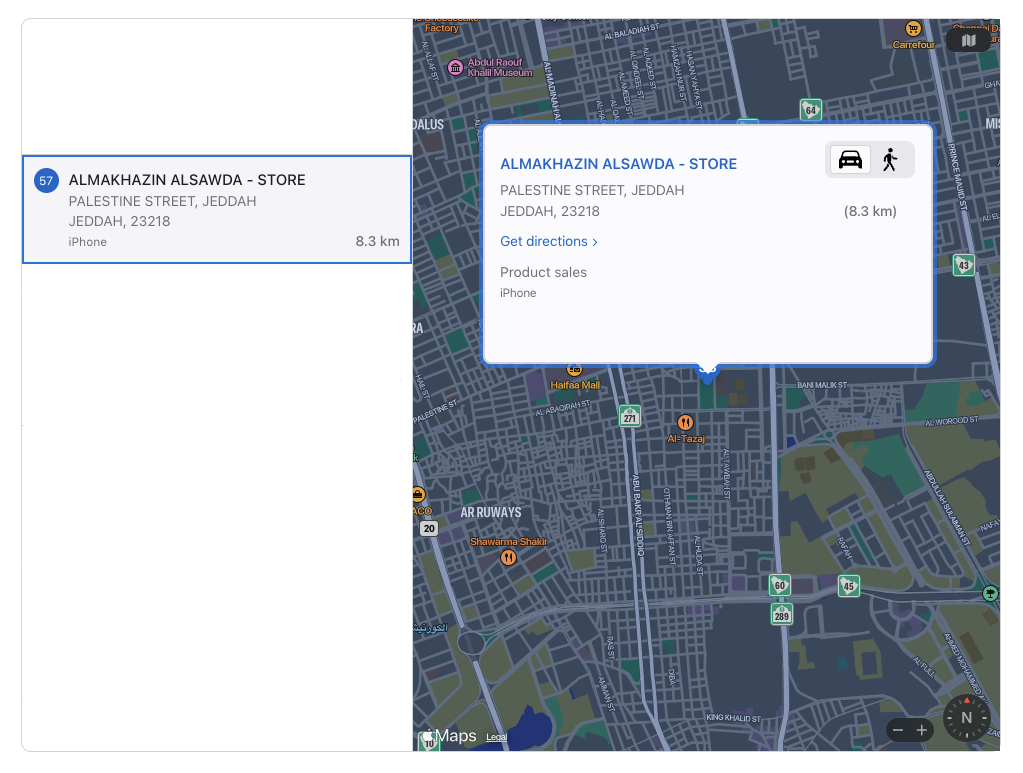The image size is (1023, 773).
Task: Click the number 57 store badge
Action: [x=46, y=181]
